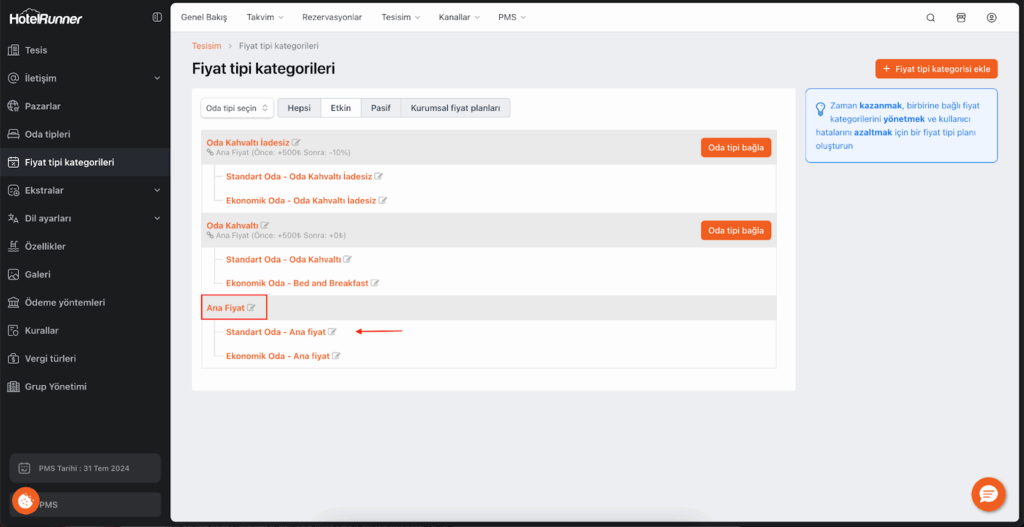Open the store icon in top bar
Screen dimensions: 1024x527
coord(961,18)
